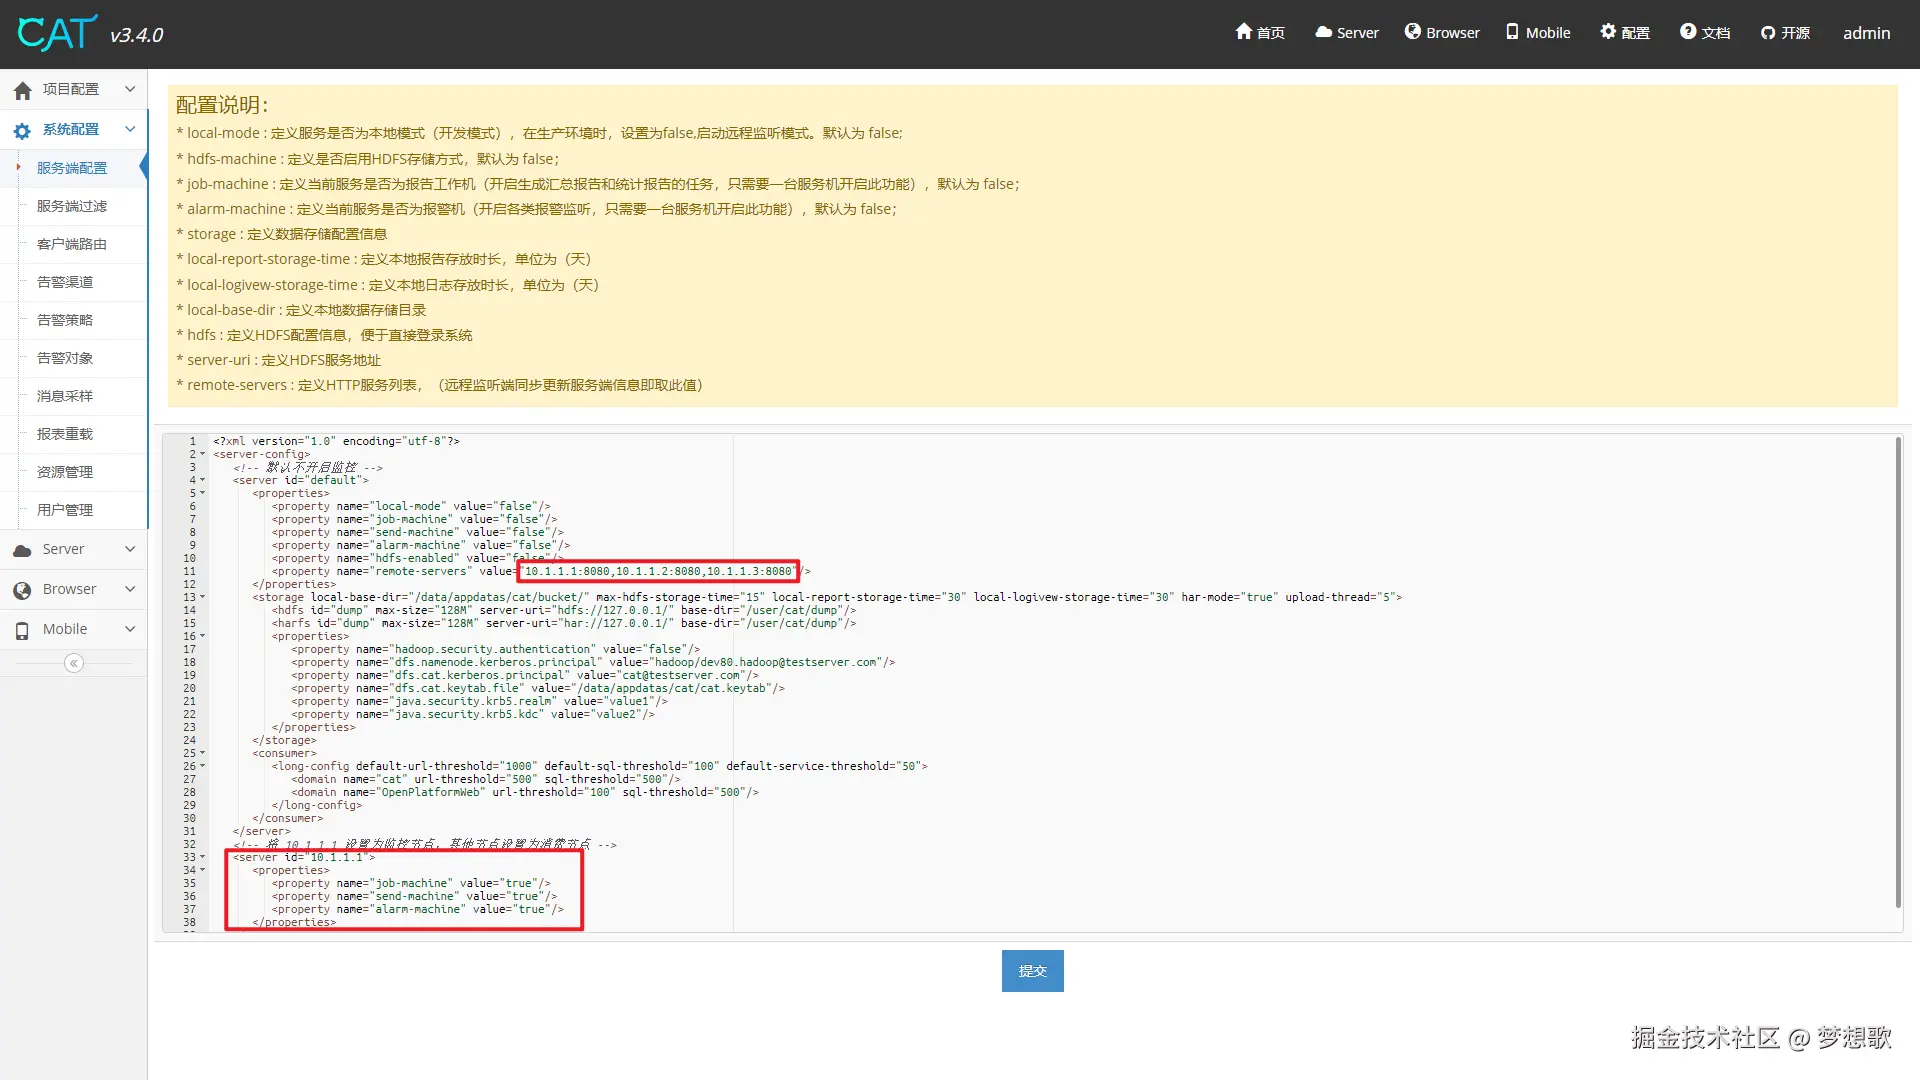Viewport: 1920px width, 1080px height.
Task: Click inside the remote-servers value text
Action: click(x=658, y=572)
